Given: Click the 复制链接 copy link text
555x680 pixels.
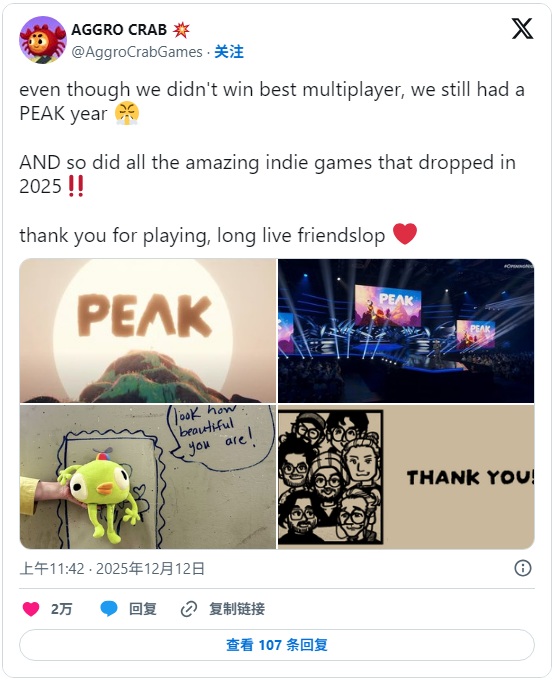Looking at the screenshot, I should (237, 609).
